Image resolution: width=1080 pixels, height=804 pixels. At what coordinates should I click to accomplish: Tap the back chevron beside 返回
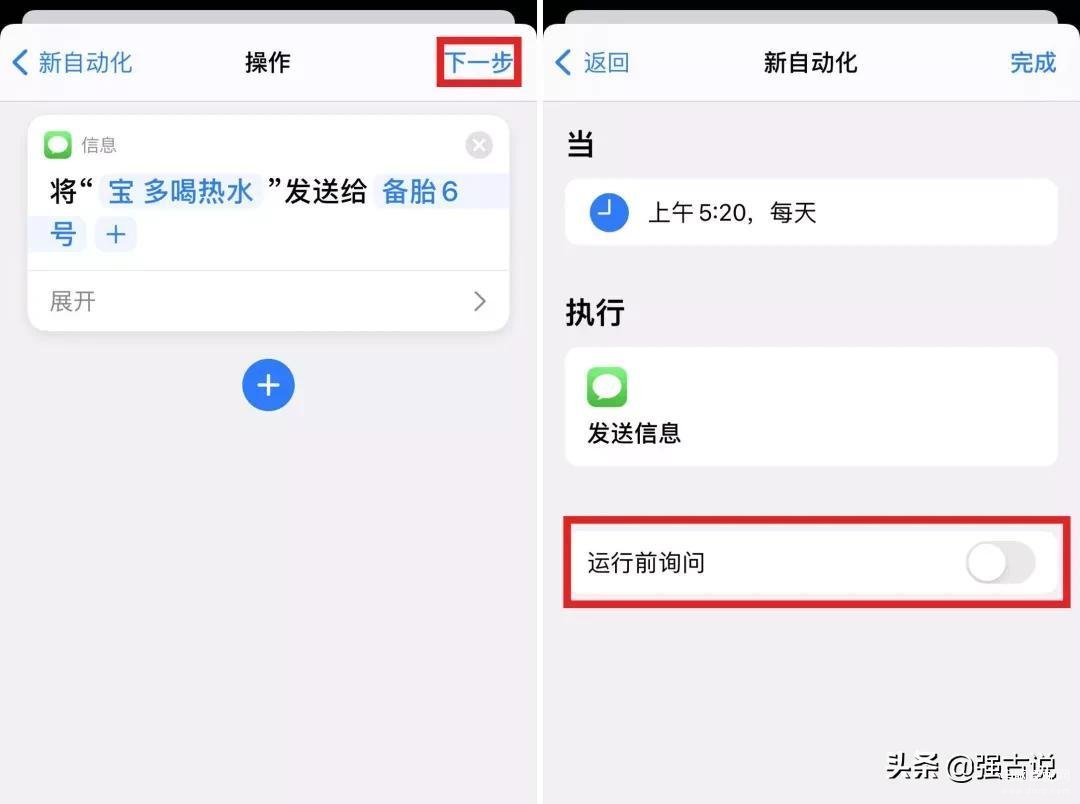click(563, 62)
